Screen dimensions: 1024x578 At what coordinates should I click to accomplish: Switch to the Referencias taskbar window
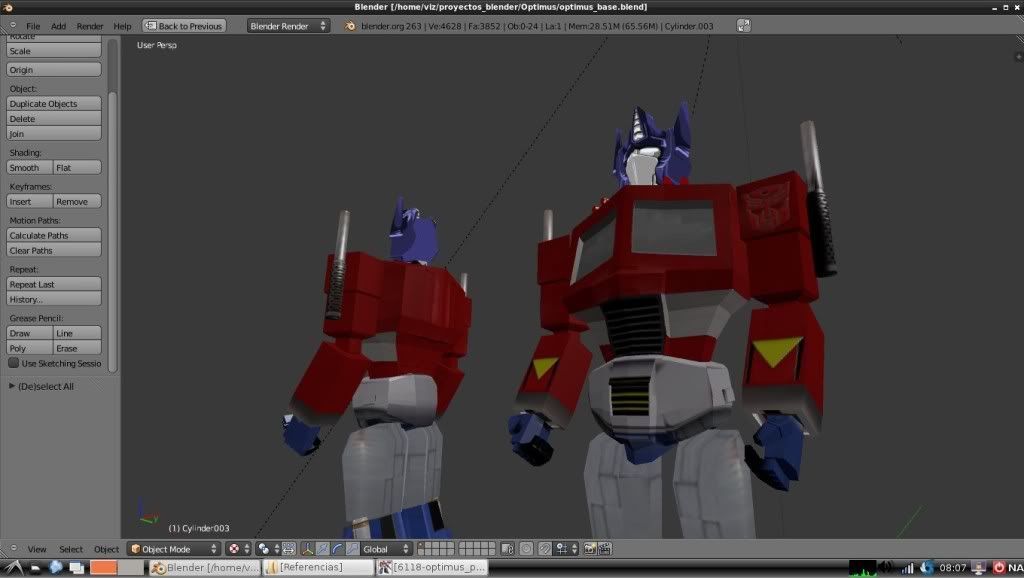pos(317,568)
